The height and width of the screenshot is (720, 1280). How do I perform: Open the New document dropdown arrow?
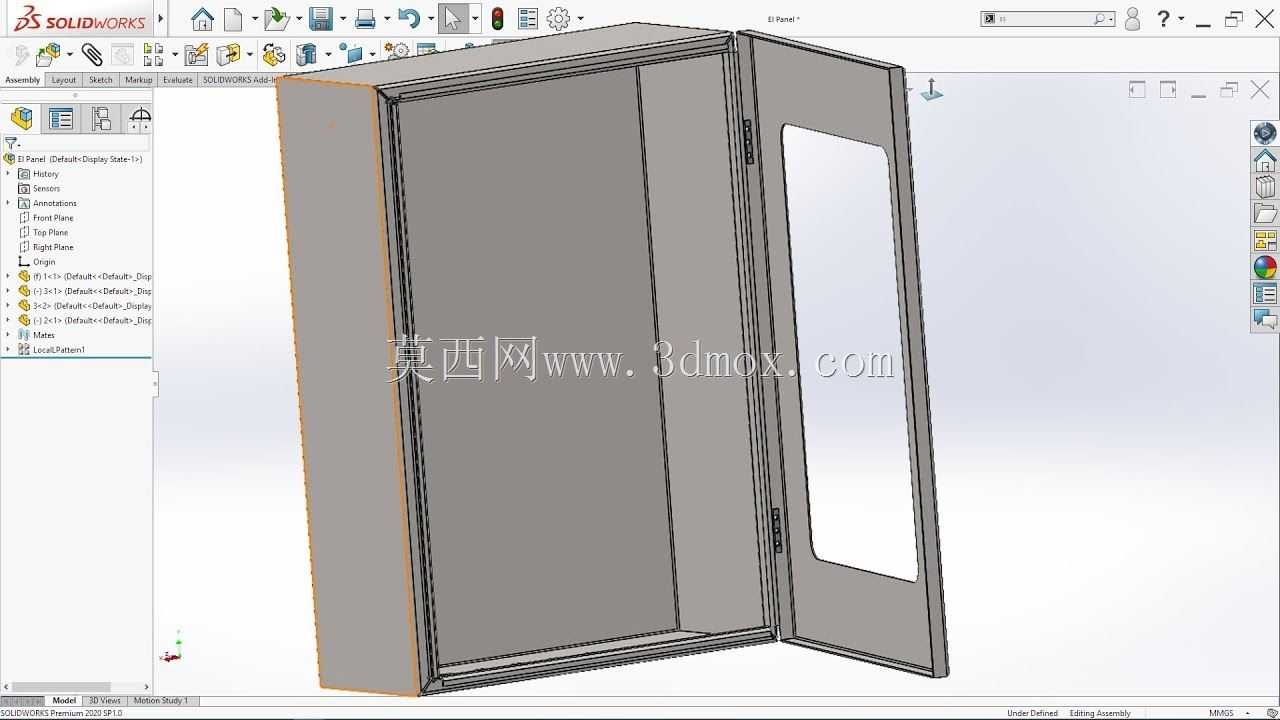tap(255, 18)
